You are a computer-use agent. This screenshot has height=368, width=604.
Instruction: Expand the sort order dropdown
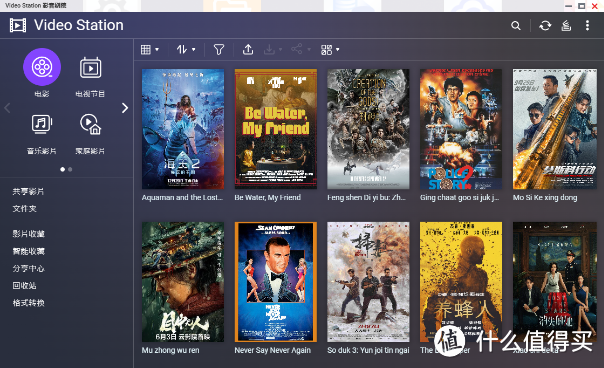pyautogui.click(x=186, y=49)
